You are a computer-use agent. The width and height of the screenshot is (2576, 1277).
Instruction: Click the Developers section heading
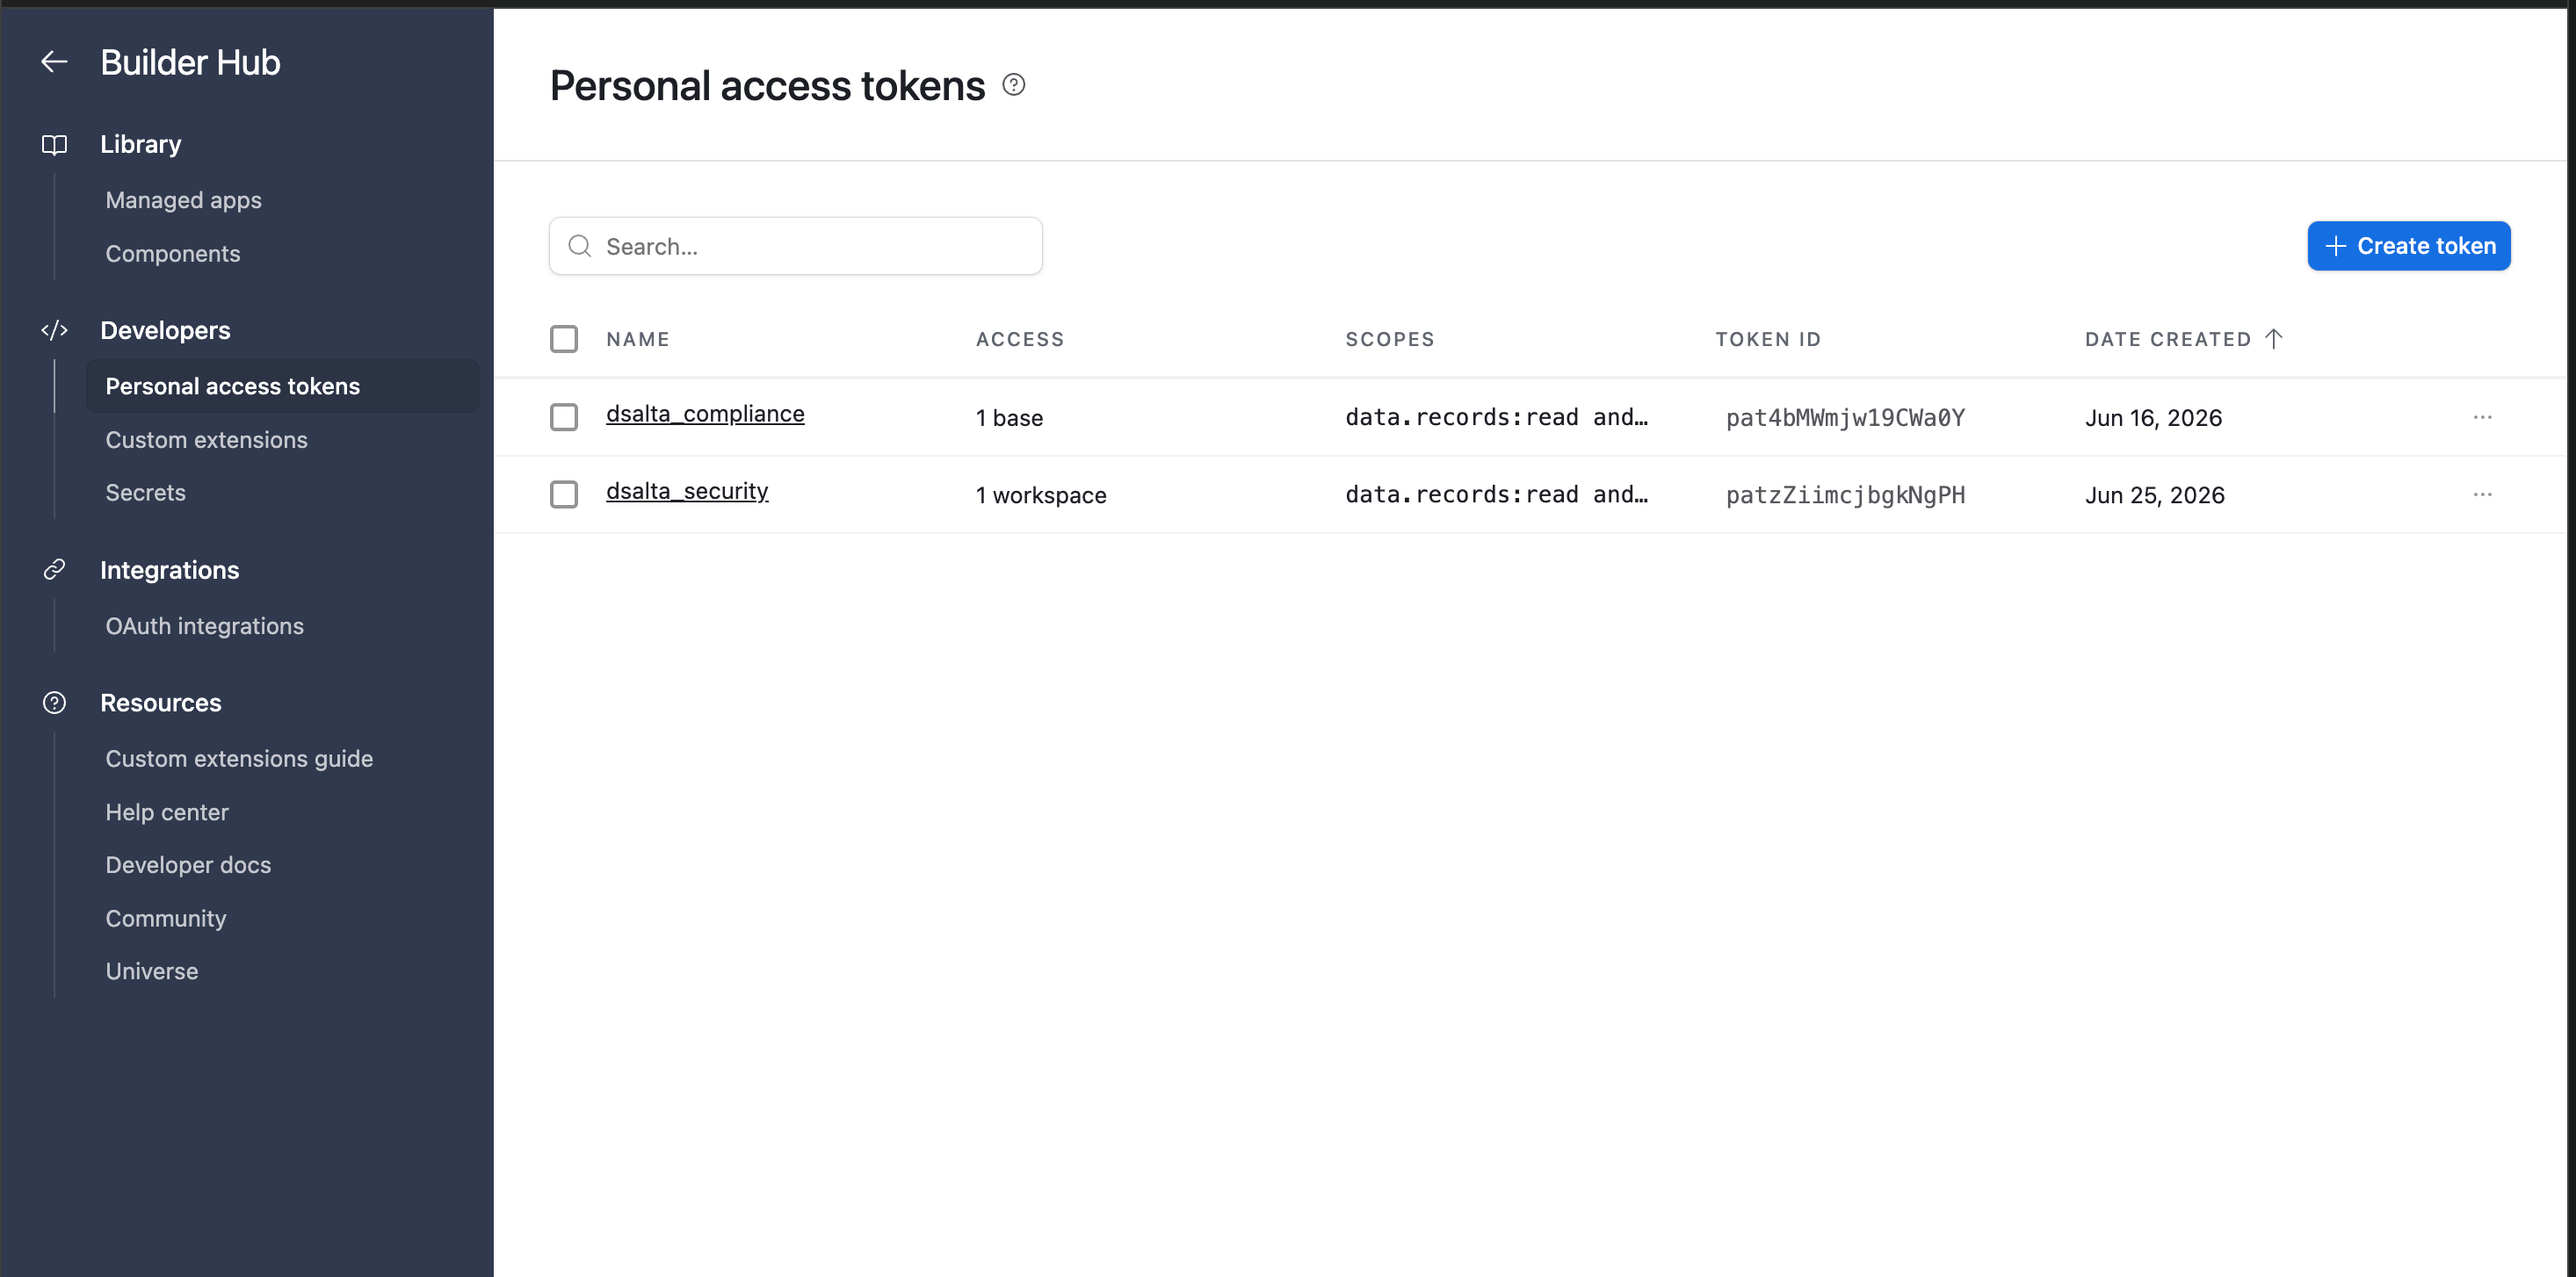(165, 330)
